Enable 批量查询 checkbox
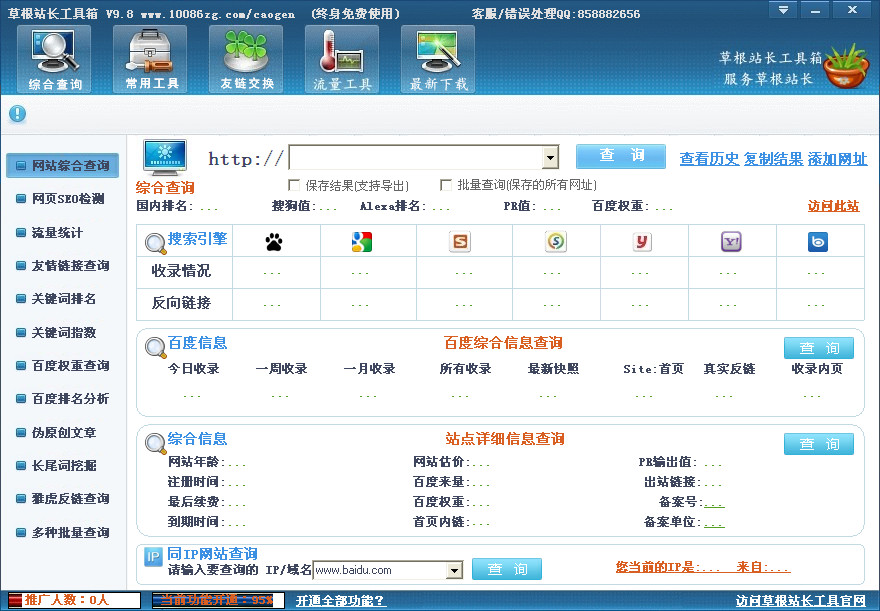The image size is (880, 611). pyautogui.click(x=446, y=185)
